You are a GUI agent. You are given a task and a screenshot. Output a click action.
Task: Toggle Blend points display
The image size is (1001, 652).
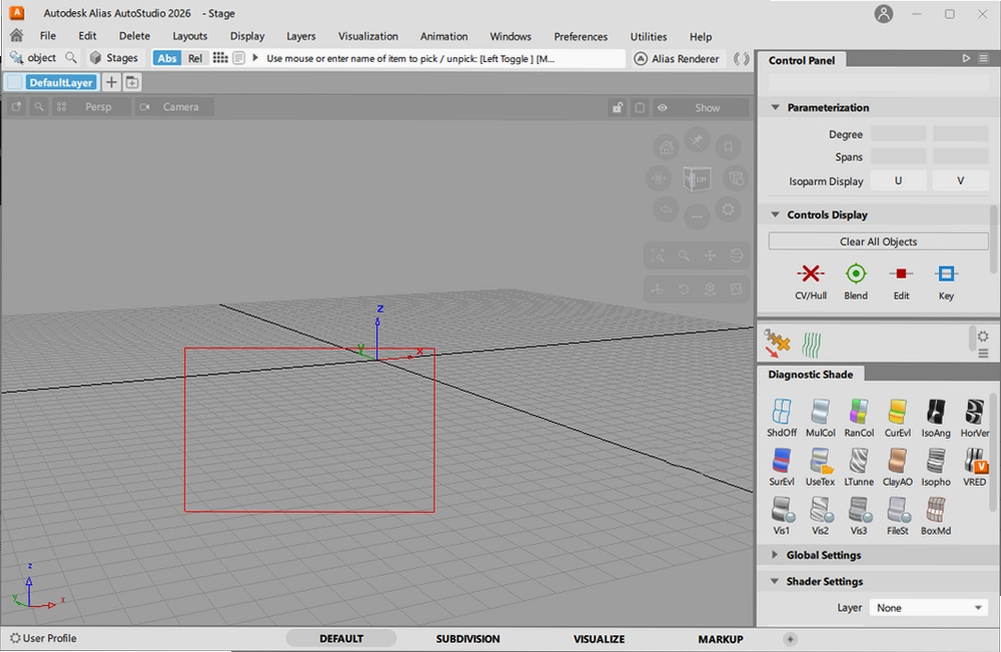coord(856,282)
